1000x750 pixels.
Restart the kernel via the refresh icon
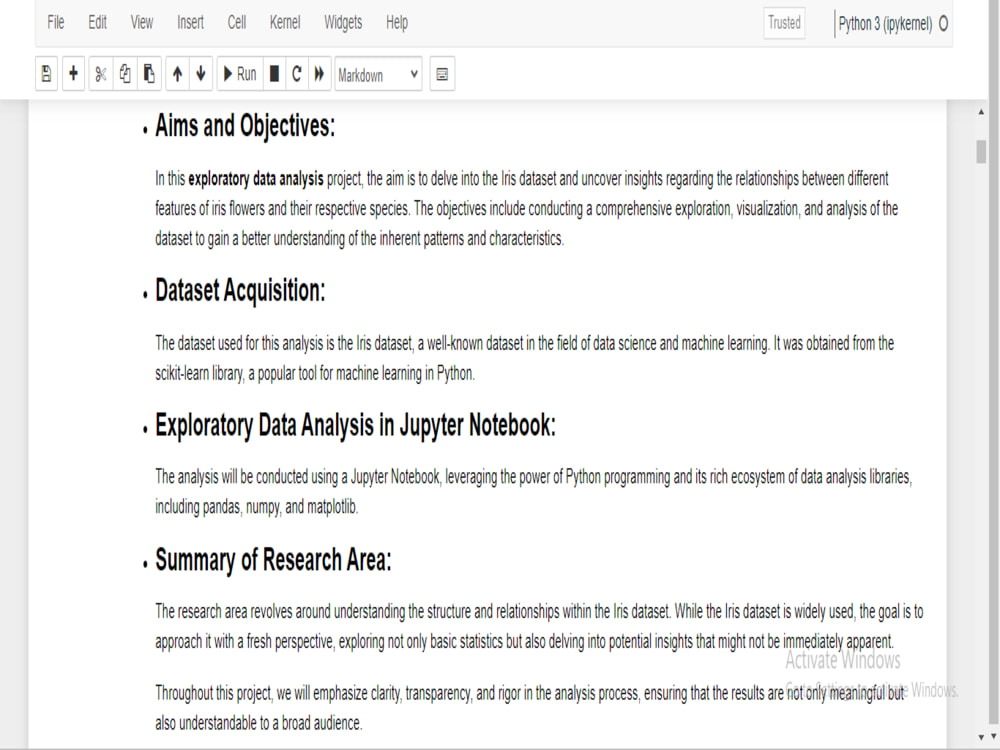[x=297, y=73]
